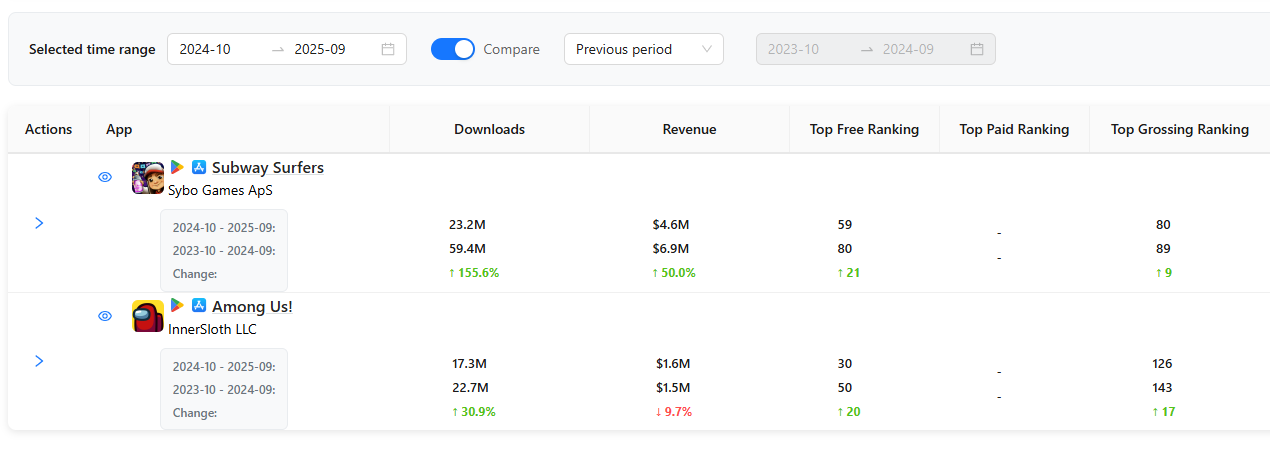This screenshot has height=449, width=1270.
Task: Click Google Play icon beside Subway Surfers
Action: tap(177, 167)
